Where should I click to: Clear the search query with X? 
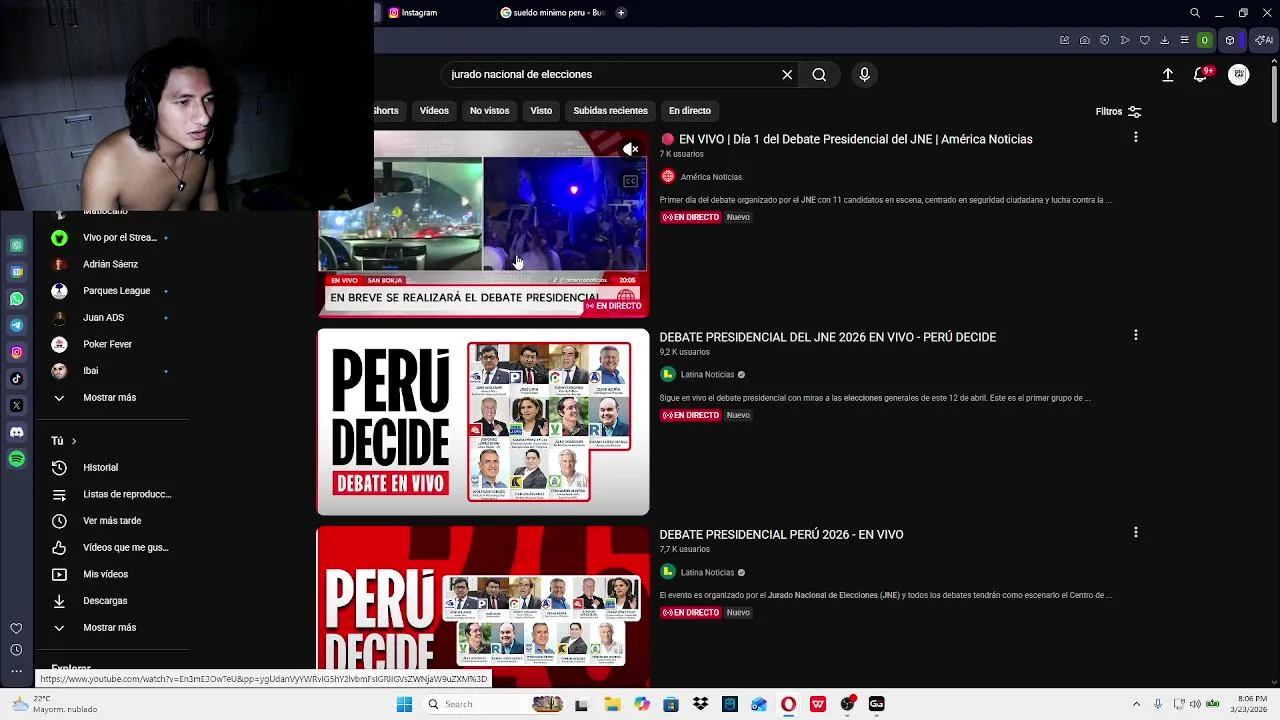click(787, 74)
